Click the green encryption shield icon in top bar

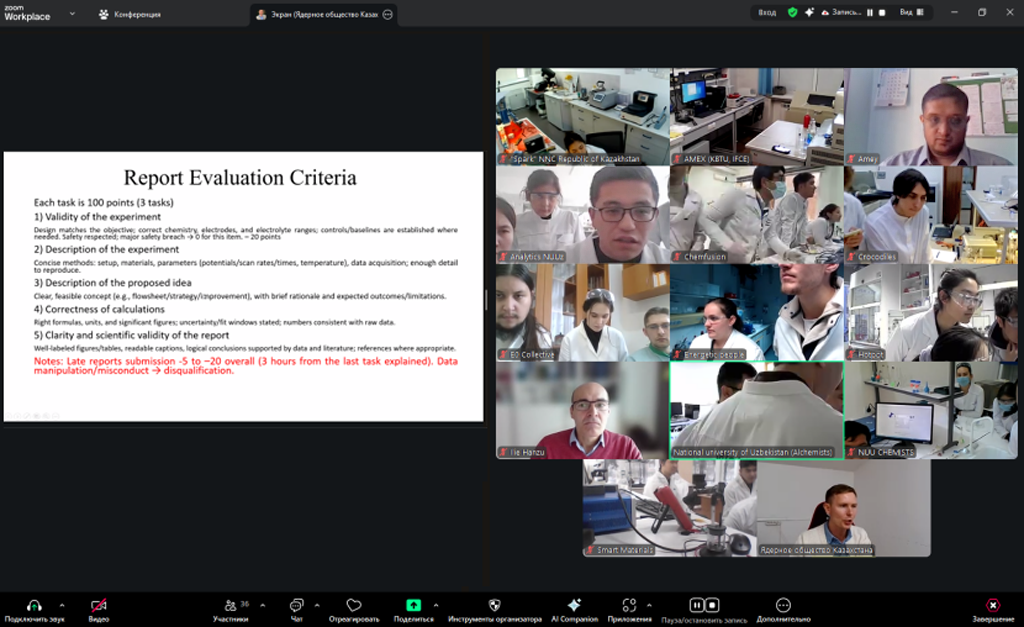coord(793,13)
